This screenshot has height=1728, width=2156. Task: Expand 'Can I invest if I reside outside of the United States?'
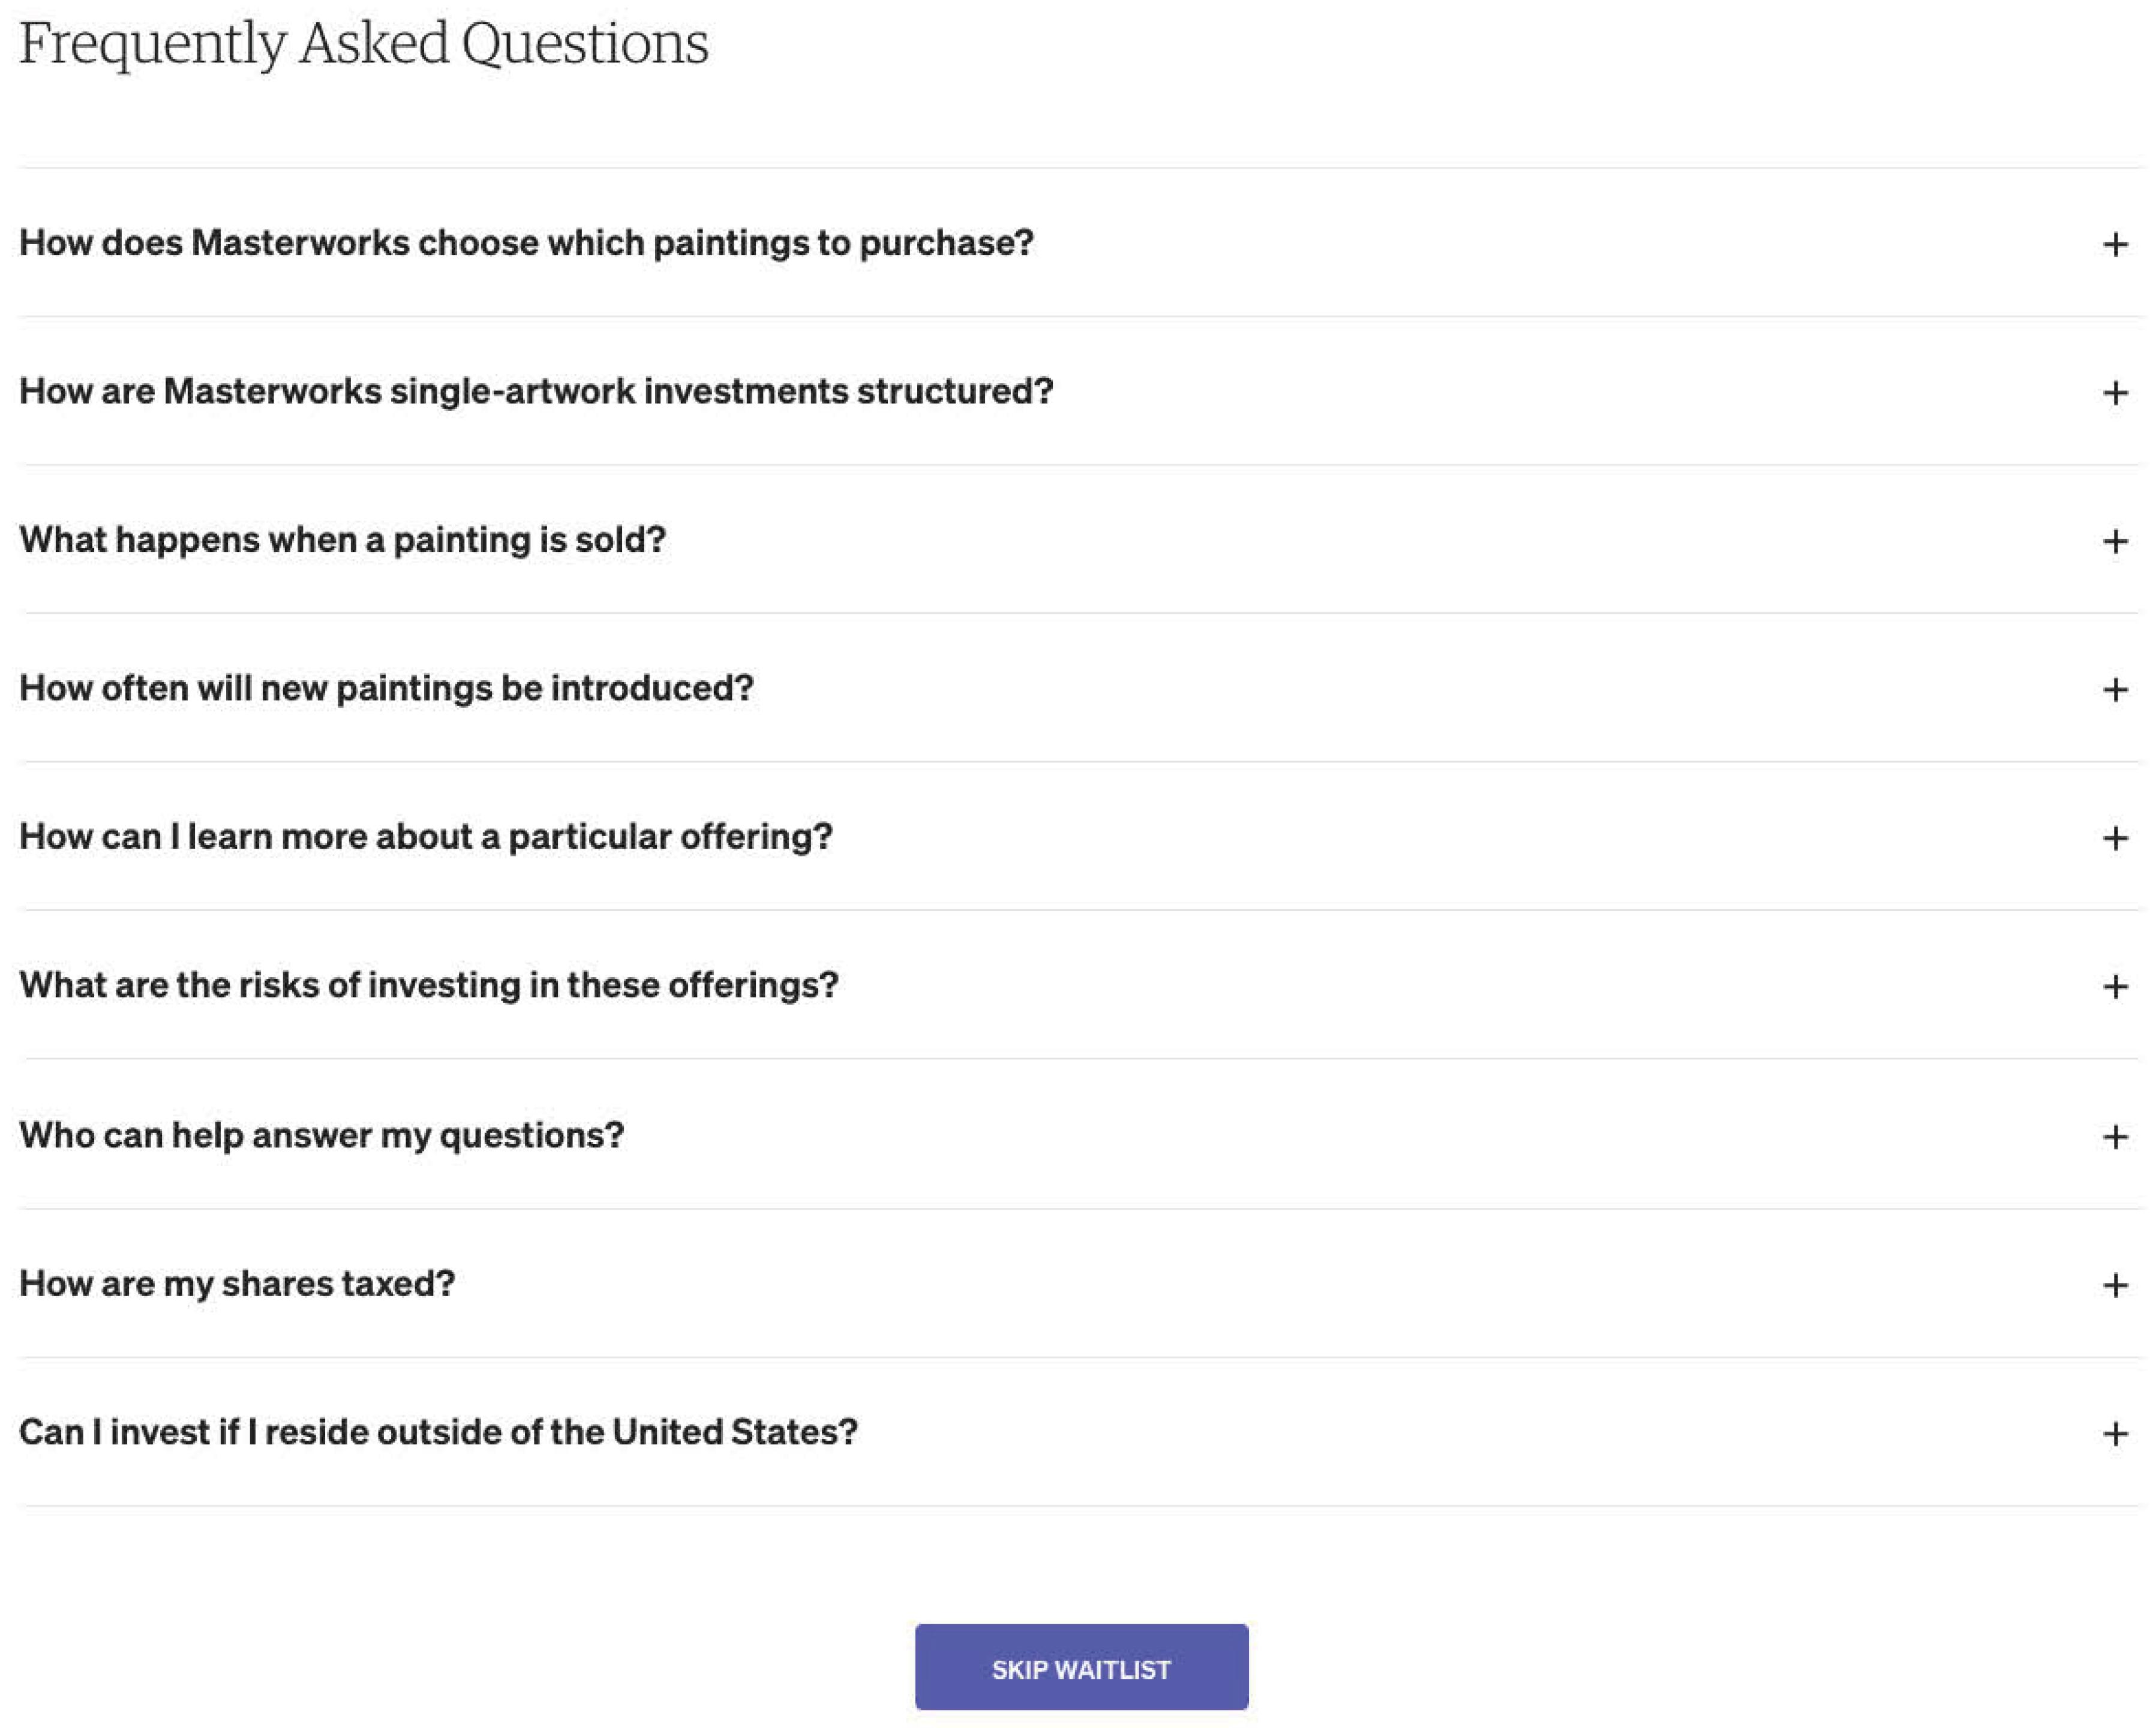(438, 1432)
